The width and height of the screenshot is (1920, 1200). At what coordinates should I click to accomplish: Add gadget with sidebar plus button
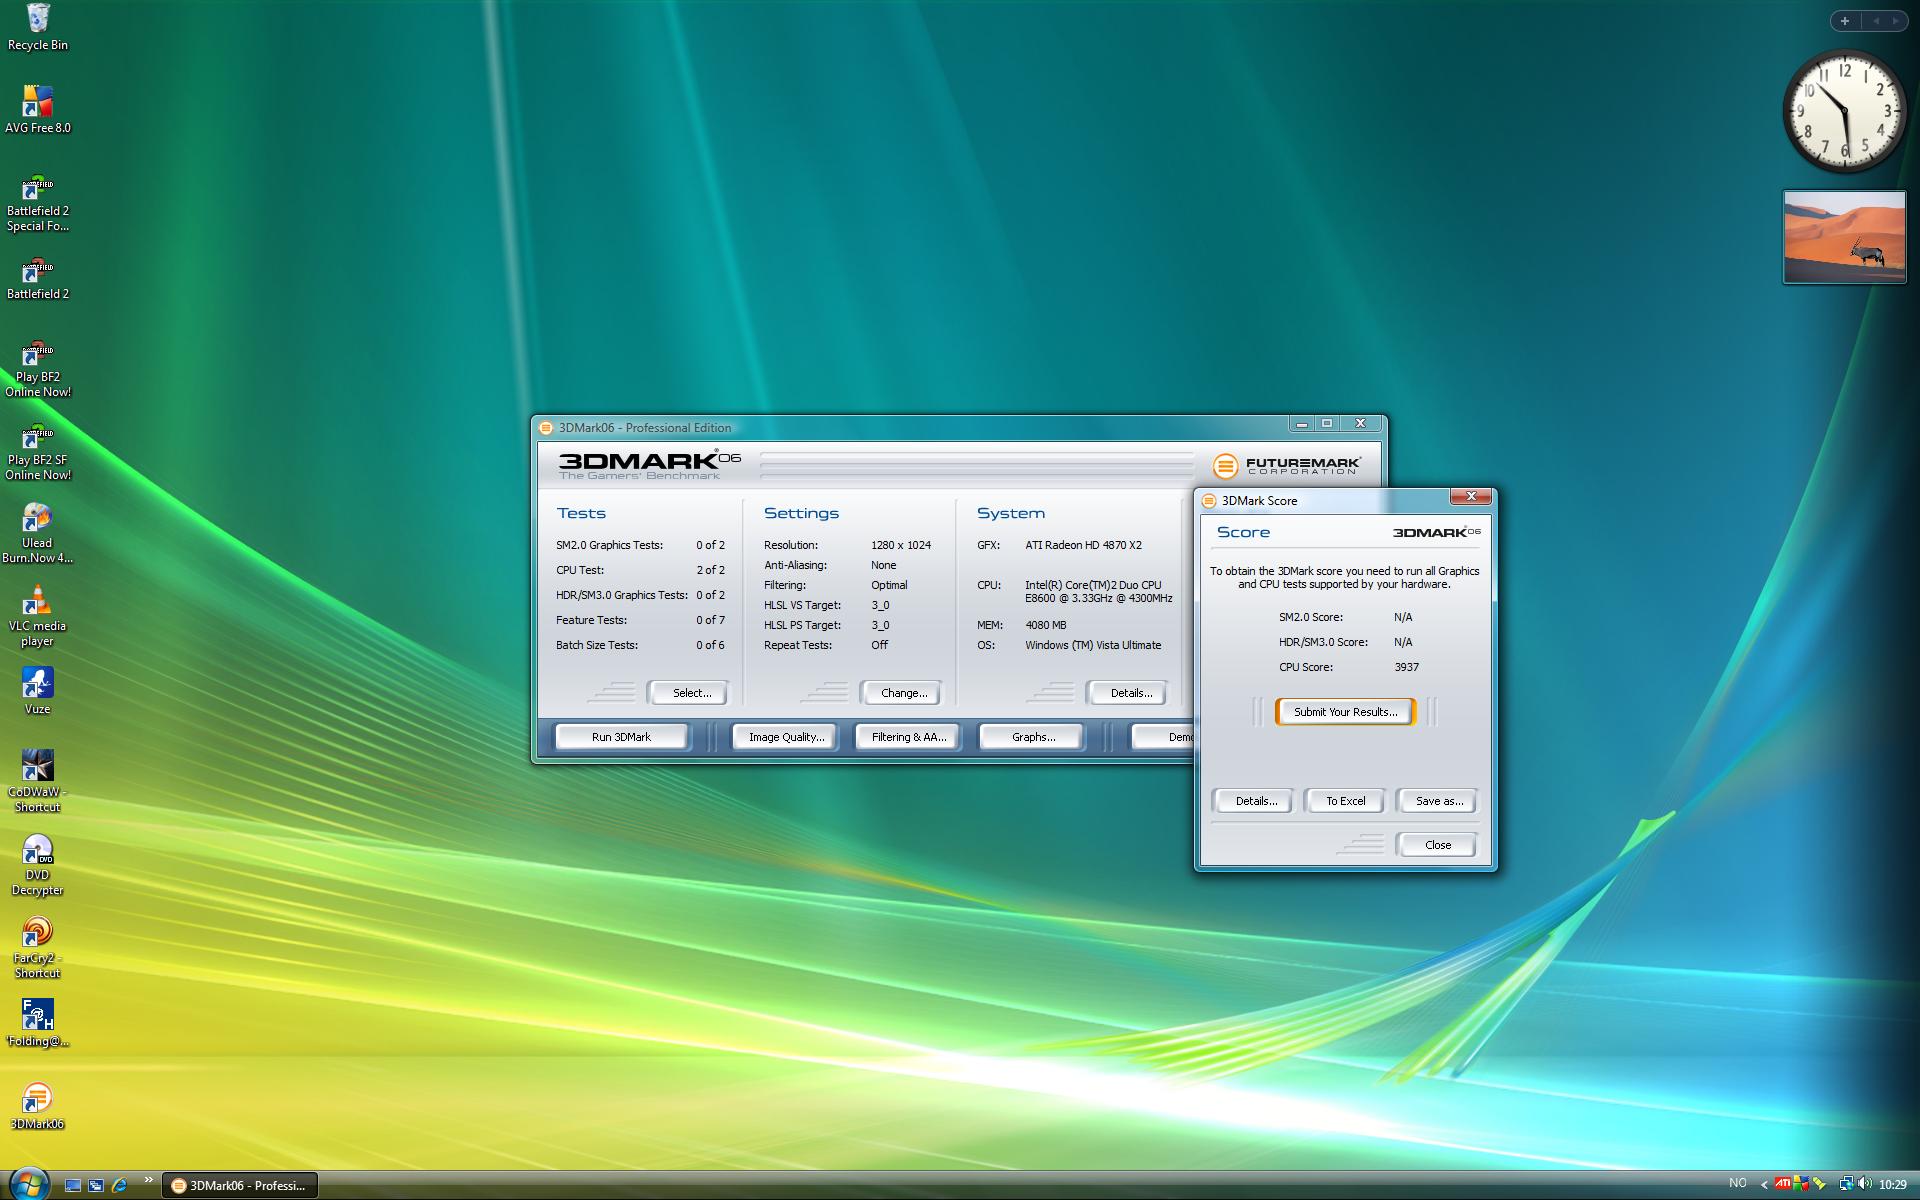[1845, 20]
